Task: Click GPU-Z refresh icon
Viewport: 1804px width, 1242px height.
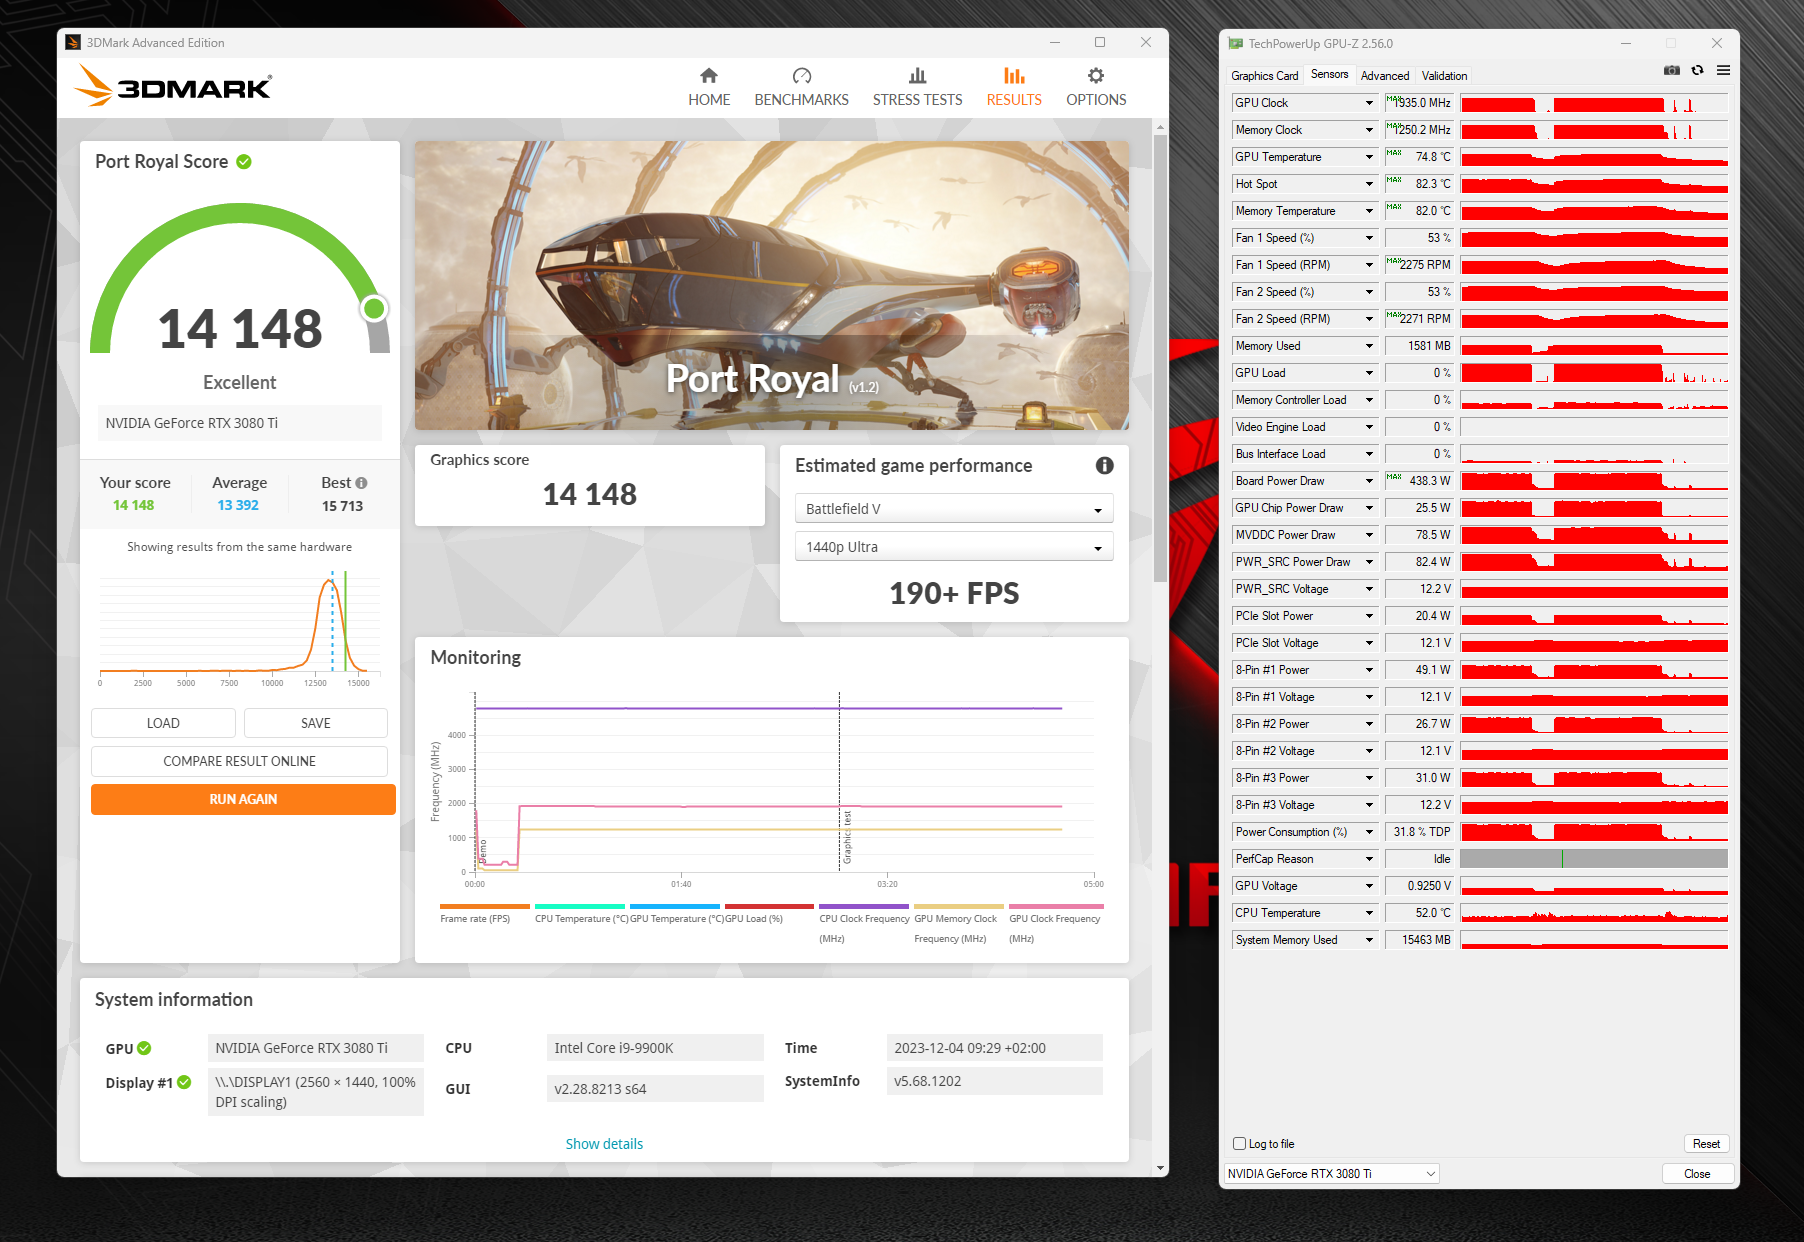Action: [1697, 70]
